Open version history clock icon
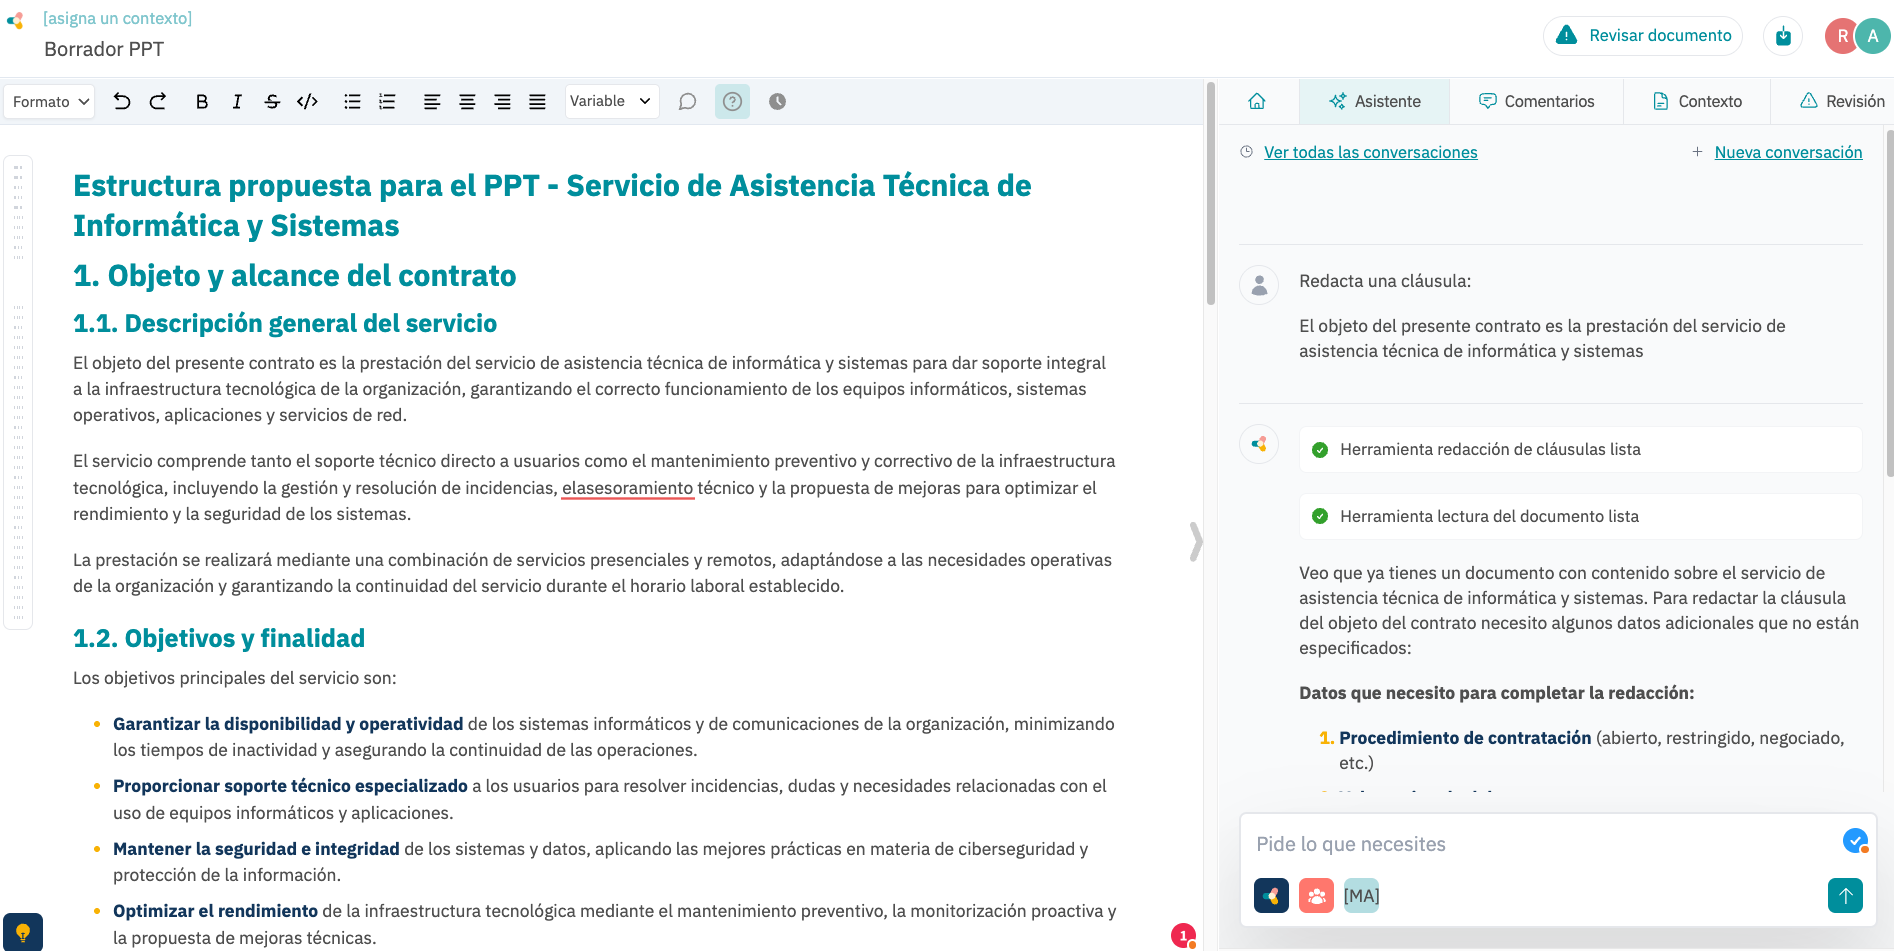1894x951 pixels. pyautogui.click(x=777, y=101)
